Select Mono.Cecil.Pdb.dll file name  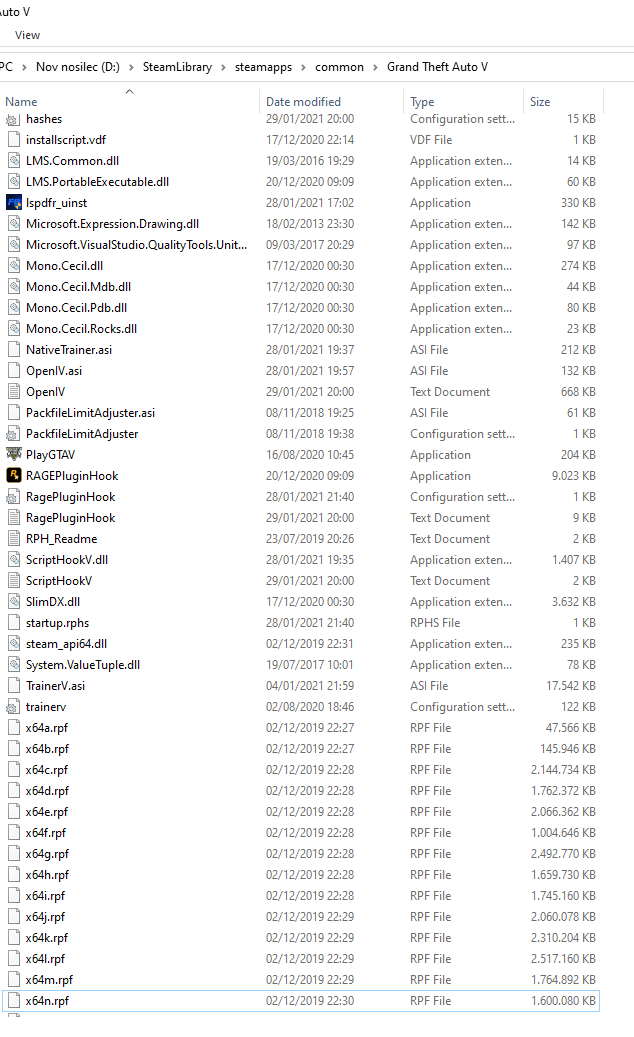[76, 308]
